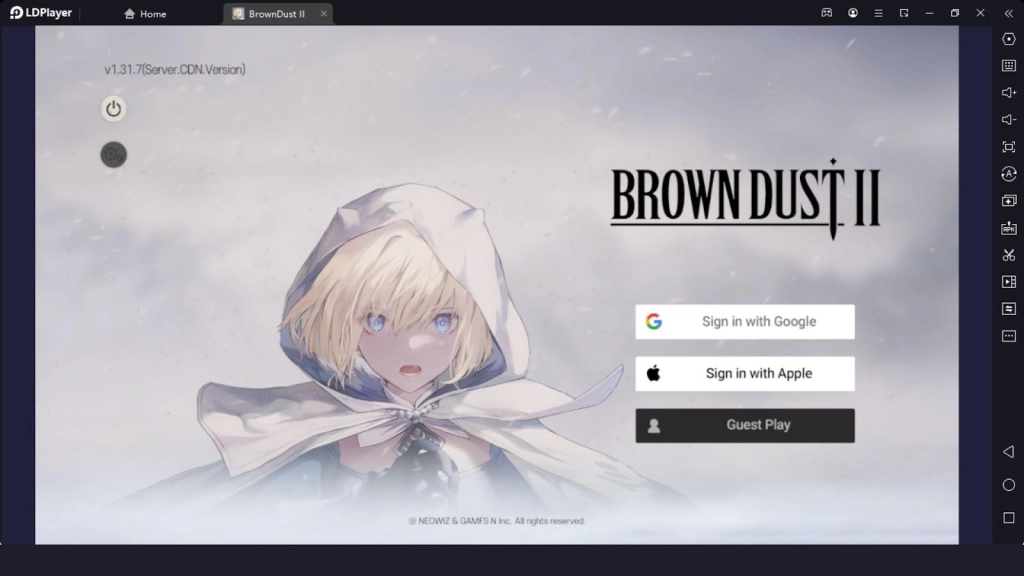Image resolution: width=1024 pixels, height=576 pixels.
Task: Click Sign in with Google
Action: [744, 322]
